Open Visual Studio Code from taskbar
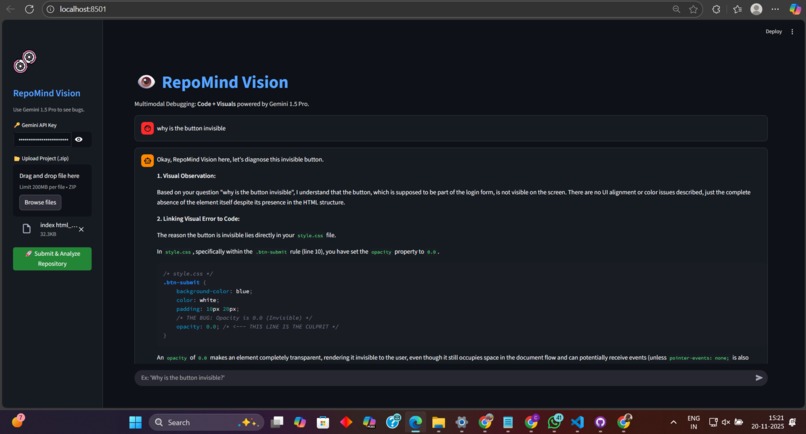This screenshot has height=434, width=806. coord(577,423)
